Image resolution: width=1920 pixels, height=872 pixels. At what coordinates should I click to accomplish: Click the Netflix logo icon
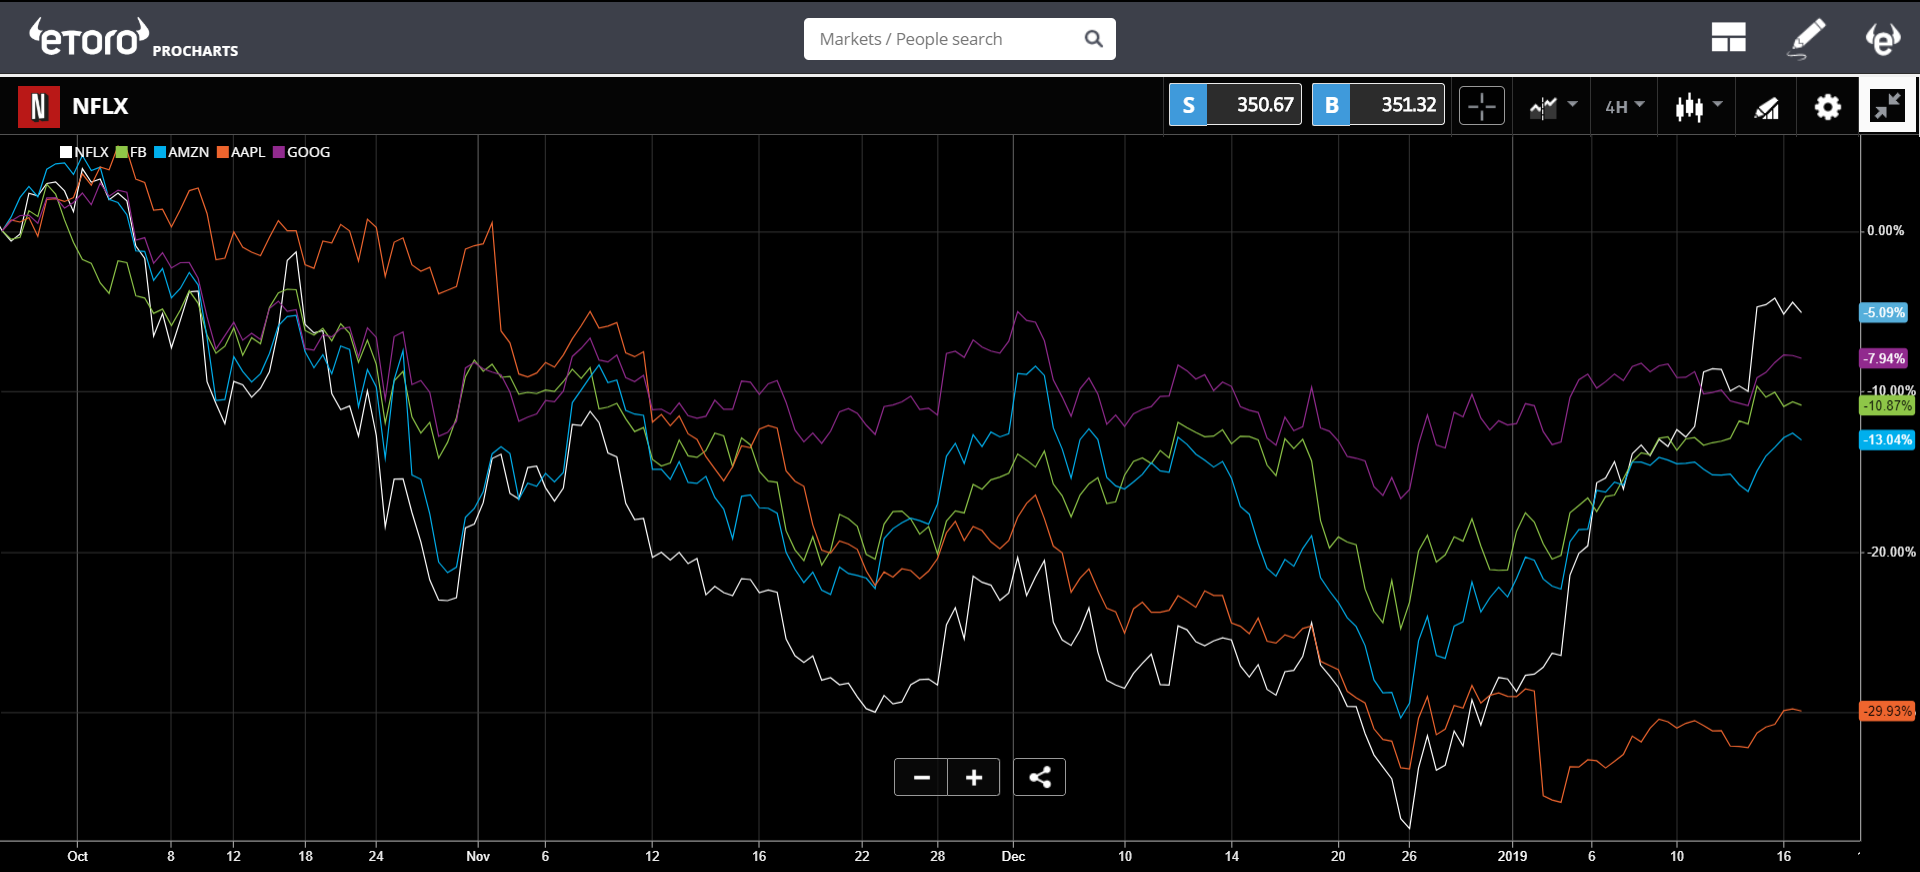point(38,106)
